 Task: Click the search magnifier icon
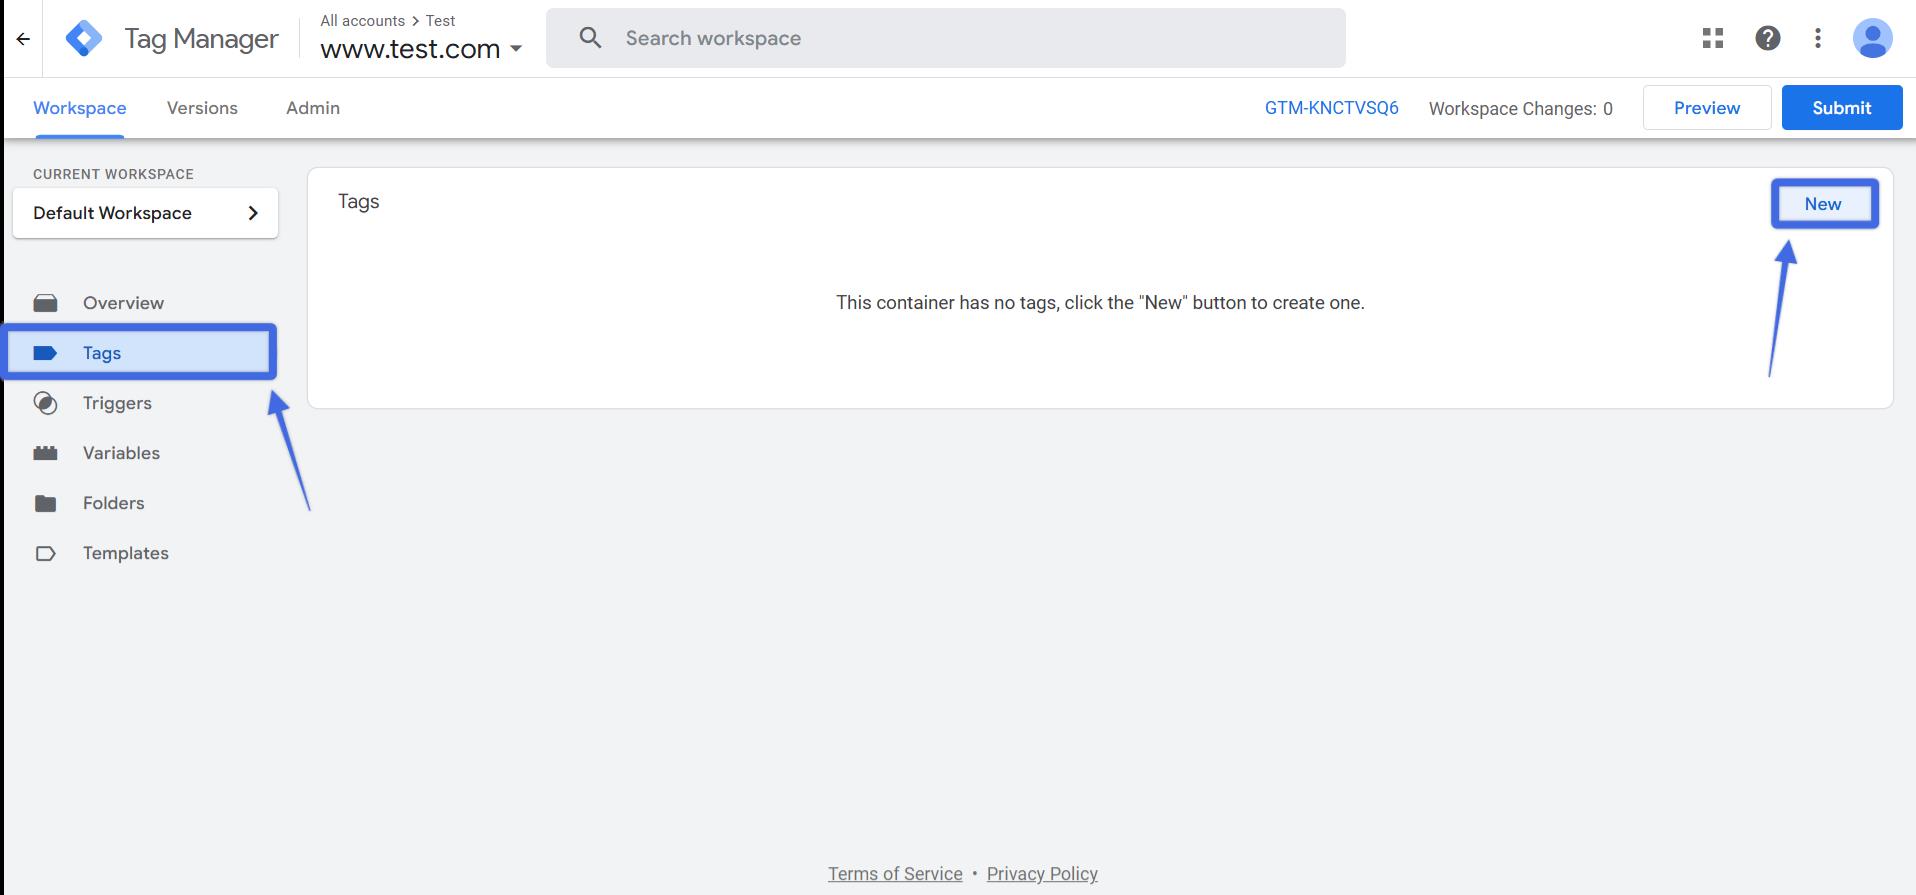click(x=590, y=38)
